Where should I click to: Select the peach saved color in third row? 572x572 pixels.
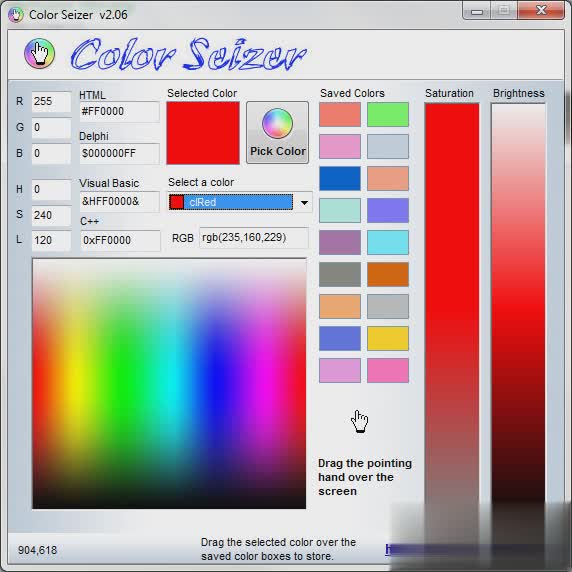click(388, 179)
